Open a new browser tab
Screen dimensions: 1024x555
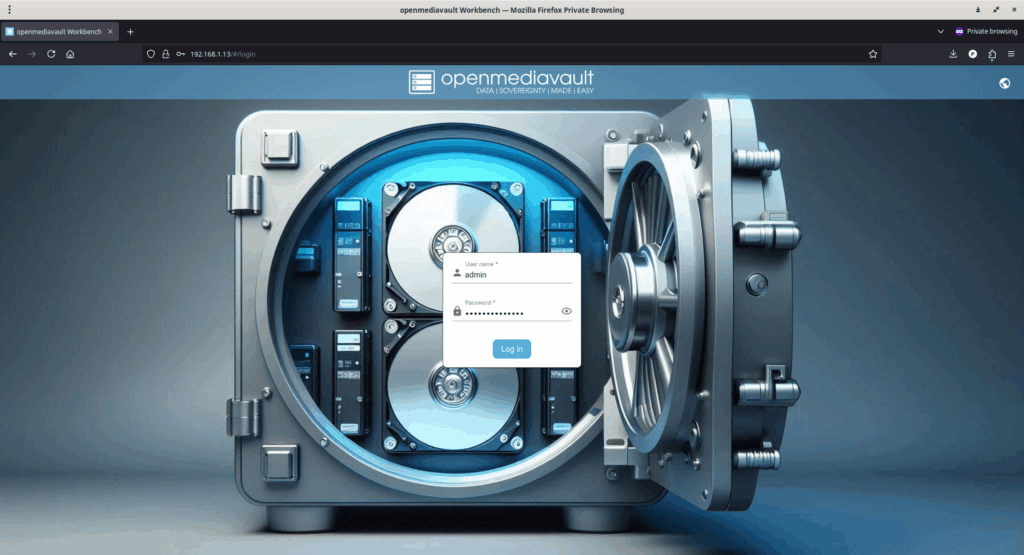point(131,31)
